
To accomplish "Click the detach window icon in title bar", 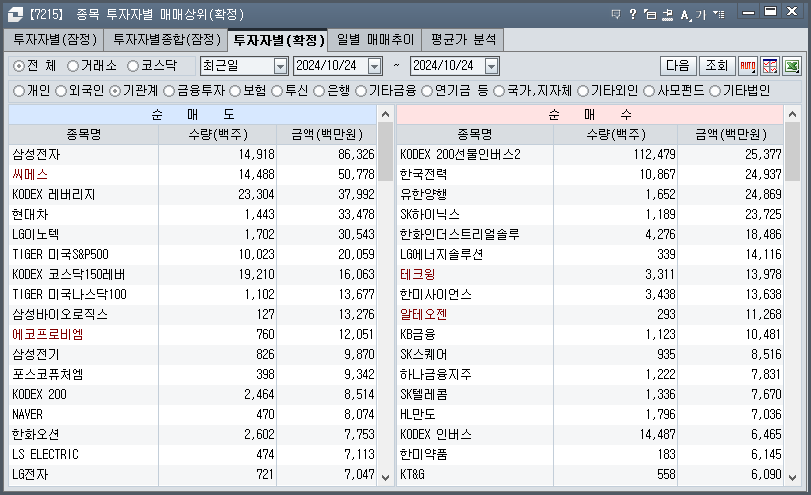I will (x=650, y=14).
